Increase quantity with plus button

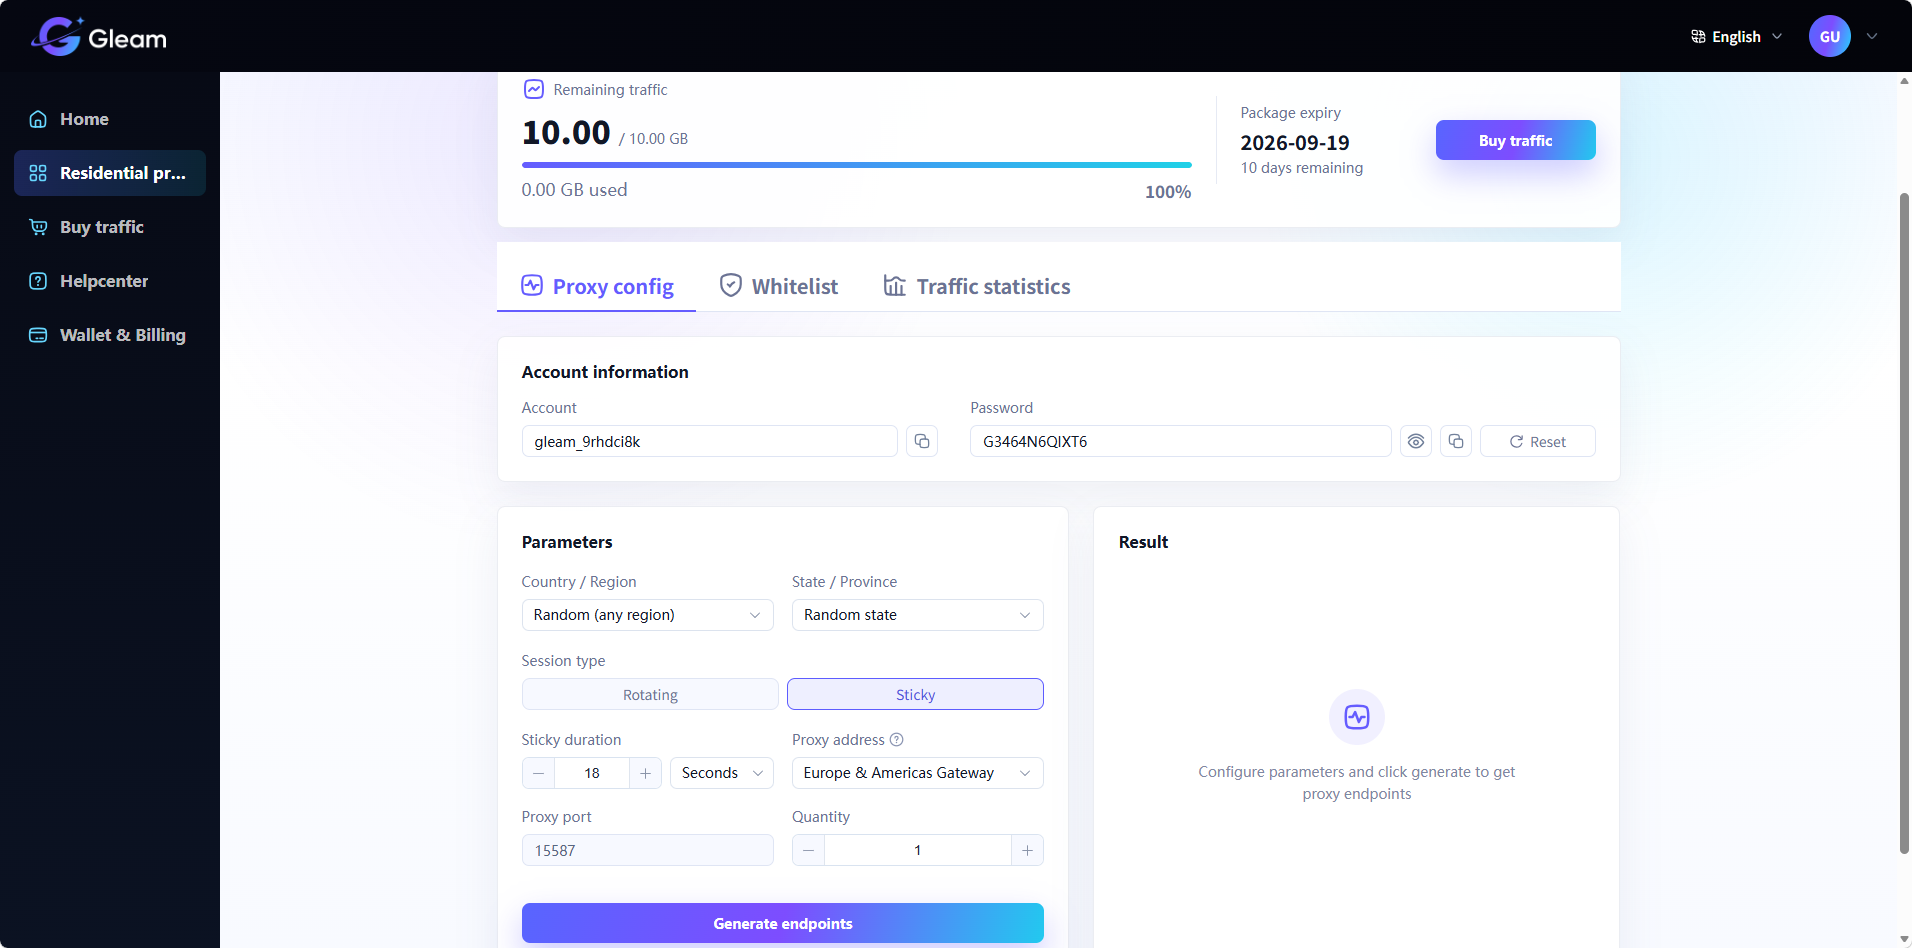click(1027, 850)
